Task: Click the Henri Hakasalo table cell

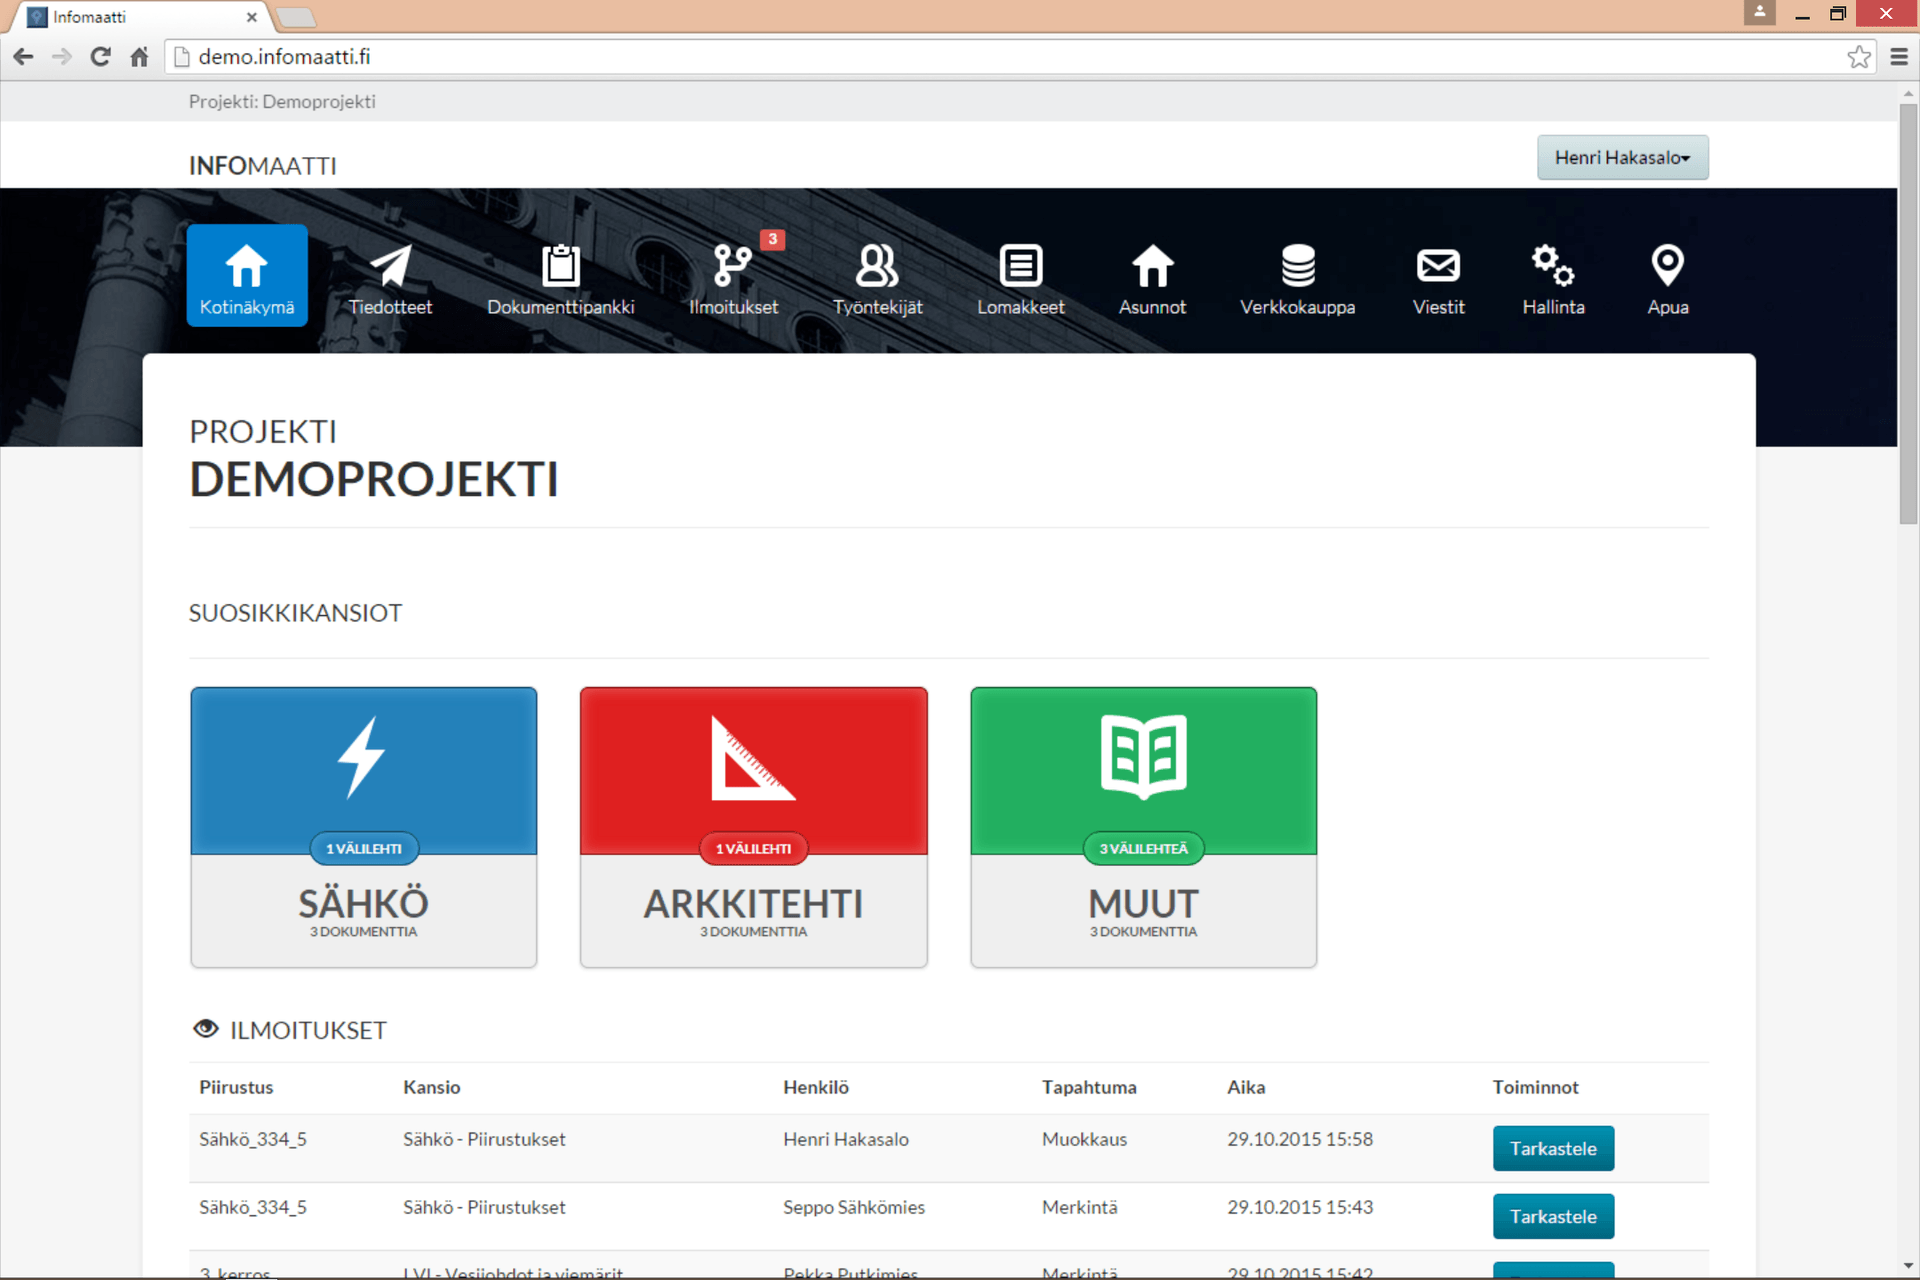Action: click(846, 1139)
